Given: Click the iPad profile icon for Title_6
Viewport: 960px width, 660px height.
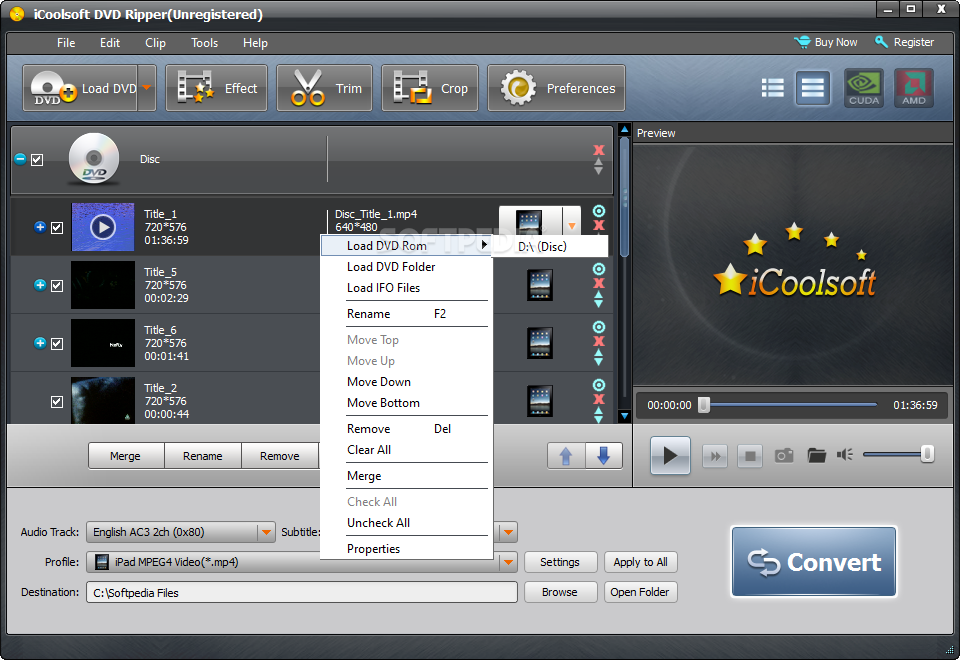Looking at the screenshot, I should pos(540,343).
